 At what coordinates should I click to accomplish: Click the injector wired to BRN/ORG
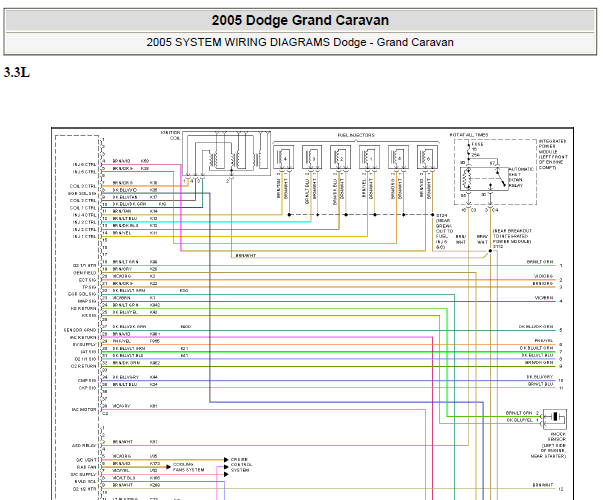coord(398,157)
